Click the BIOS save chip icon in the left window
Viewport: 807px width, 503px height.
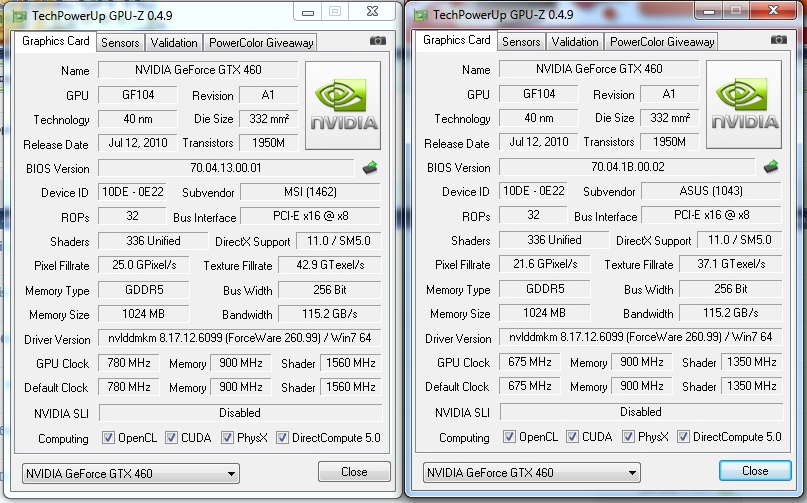click(x=370, y=167)
